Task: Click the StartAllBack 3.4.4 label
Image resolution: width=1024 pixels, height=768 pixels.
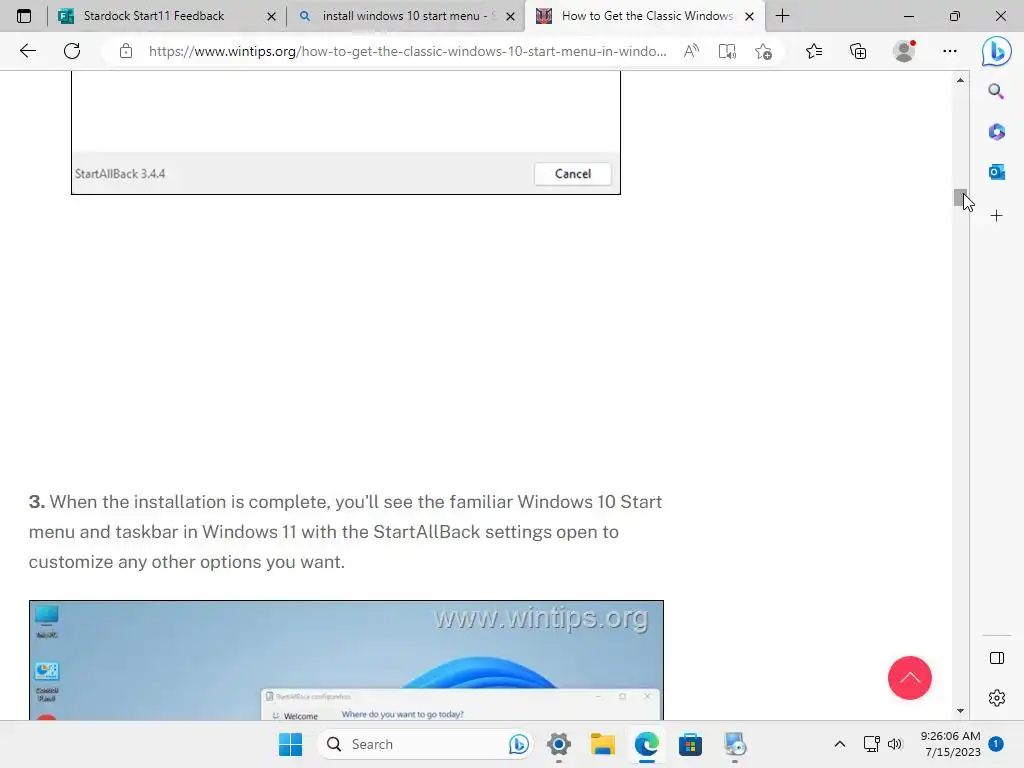Action: tap(120, 174)
